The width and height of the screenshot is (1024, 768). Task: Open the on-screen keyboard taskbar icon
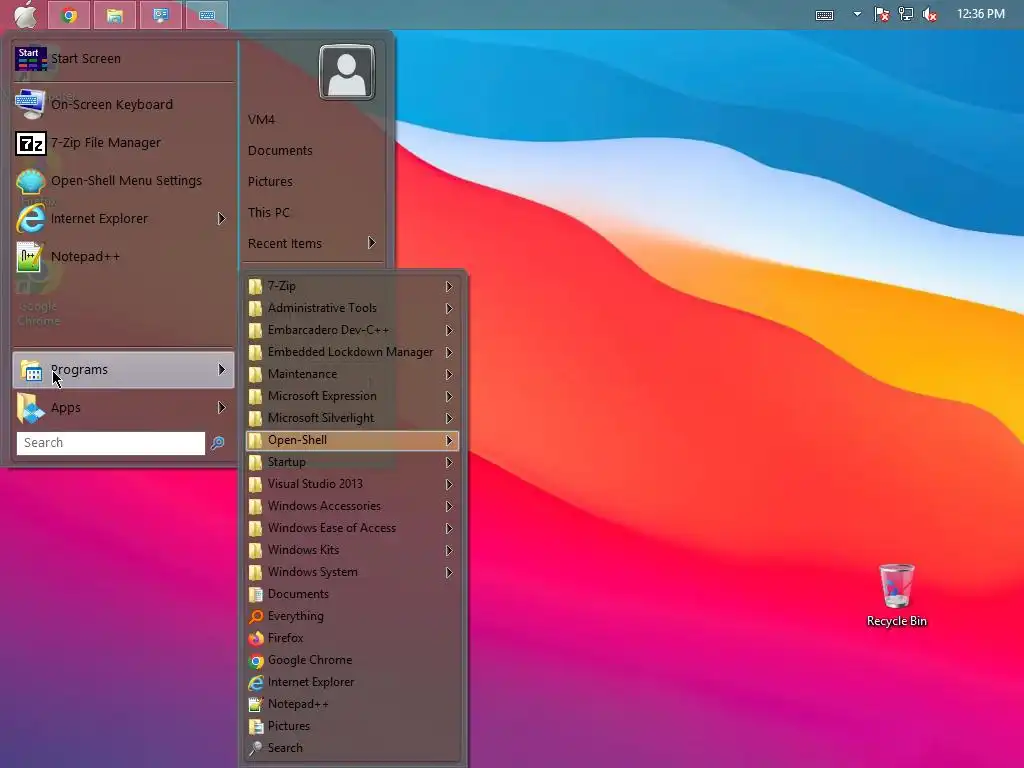tap(207, 15)
